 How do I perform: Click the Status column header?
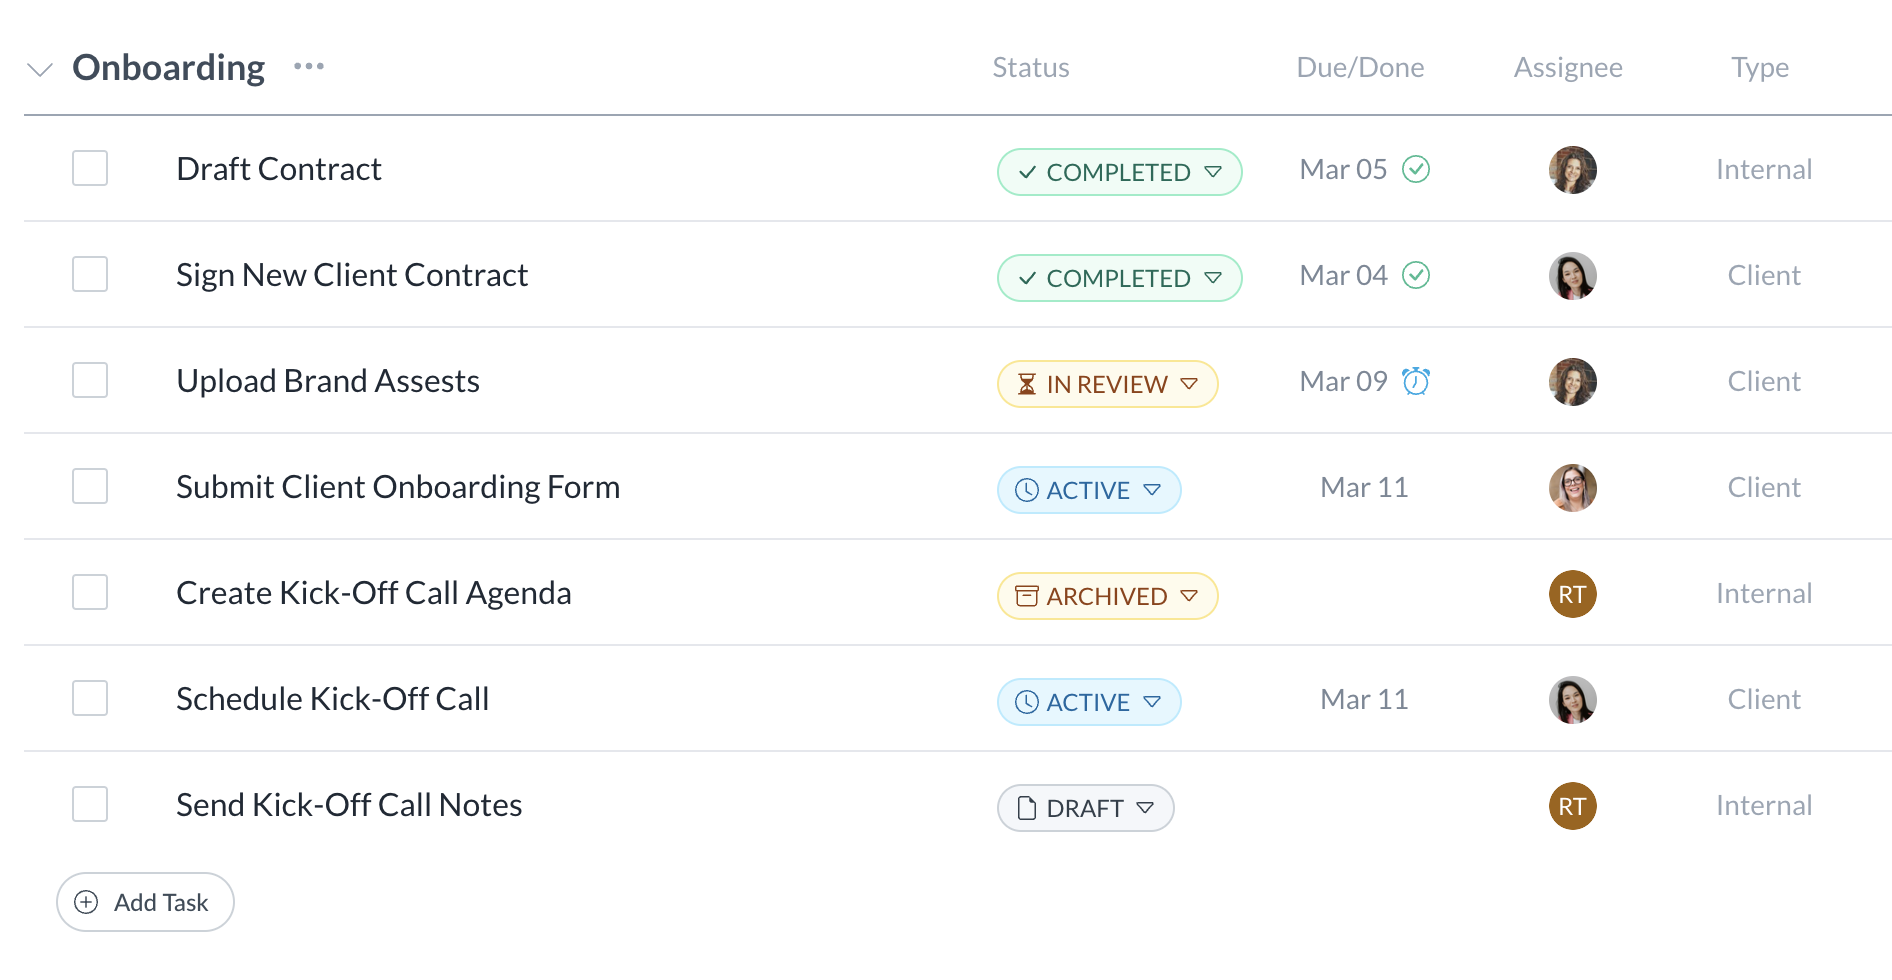coord(1030,67)
